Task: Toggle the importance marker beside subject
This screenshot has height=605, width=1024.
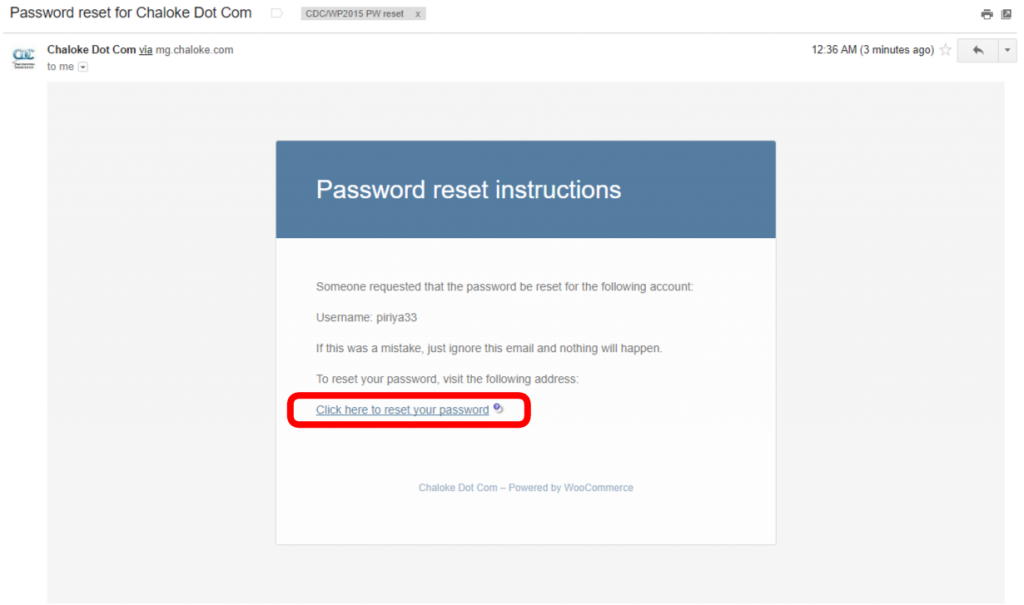Action: [x=277, y=14]
